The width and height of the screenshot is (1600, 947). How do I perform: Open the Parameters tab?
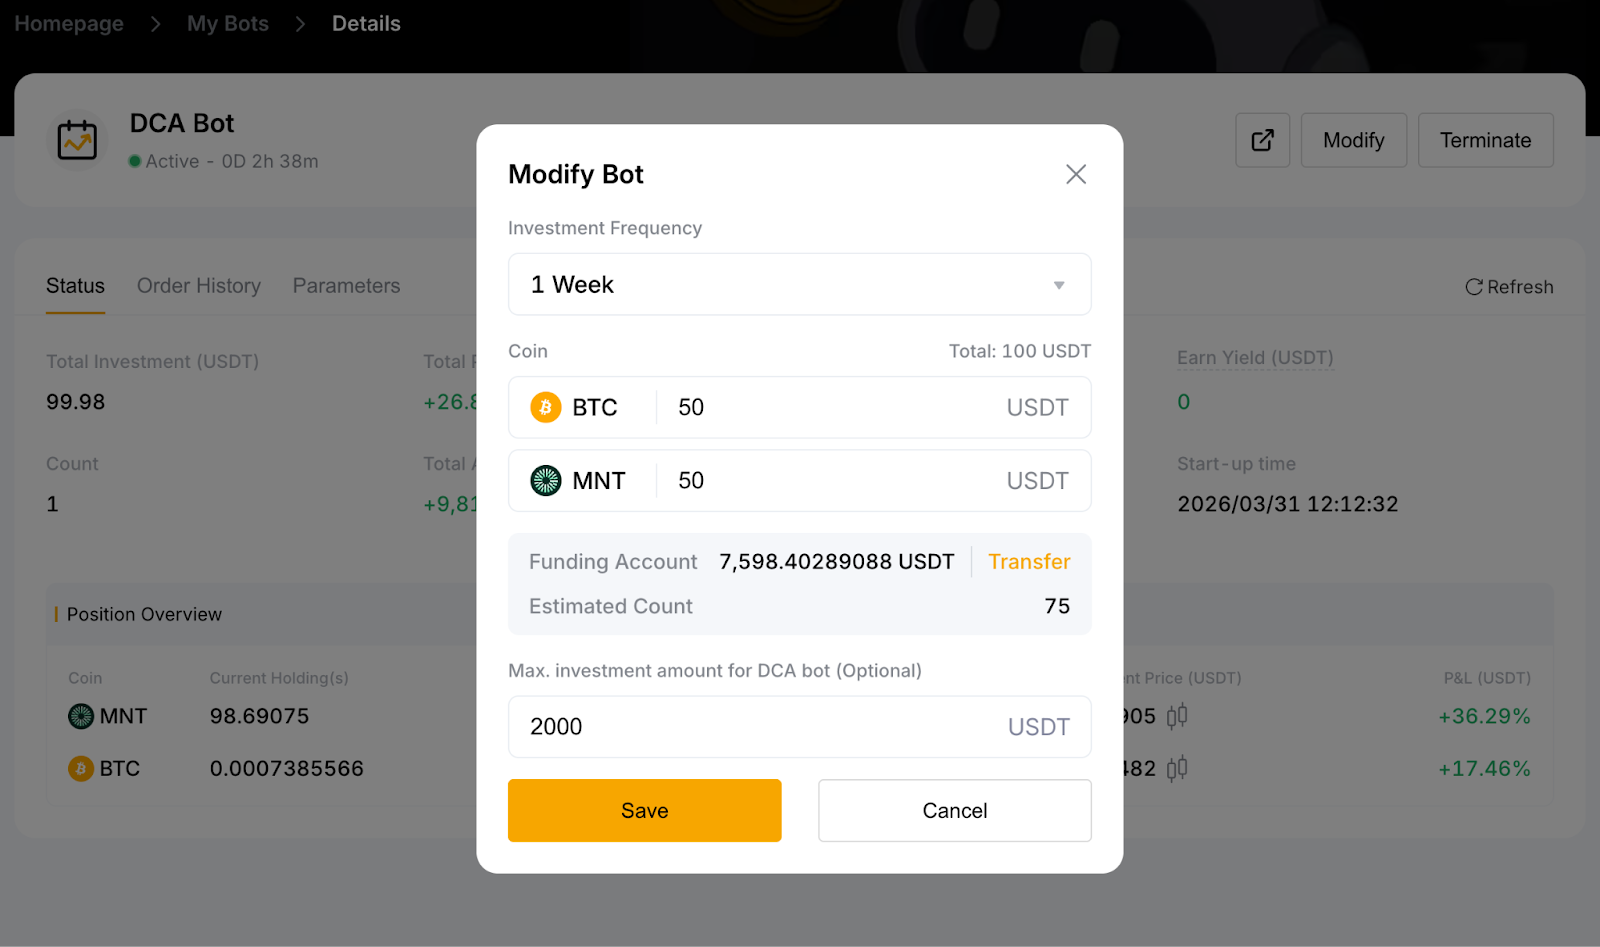(346, 286)
